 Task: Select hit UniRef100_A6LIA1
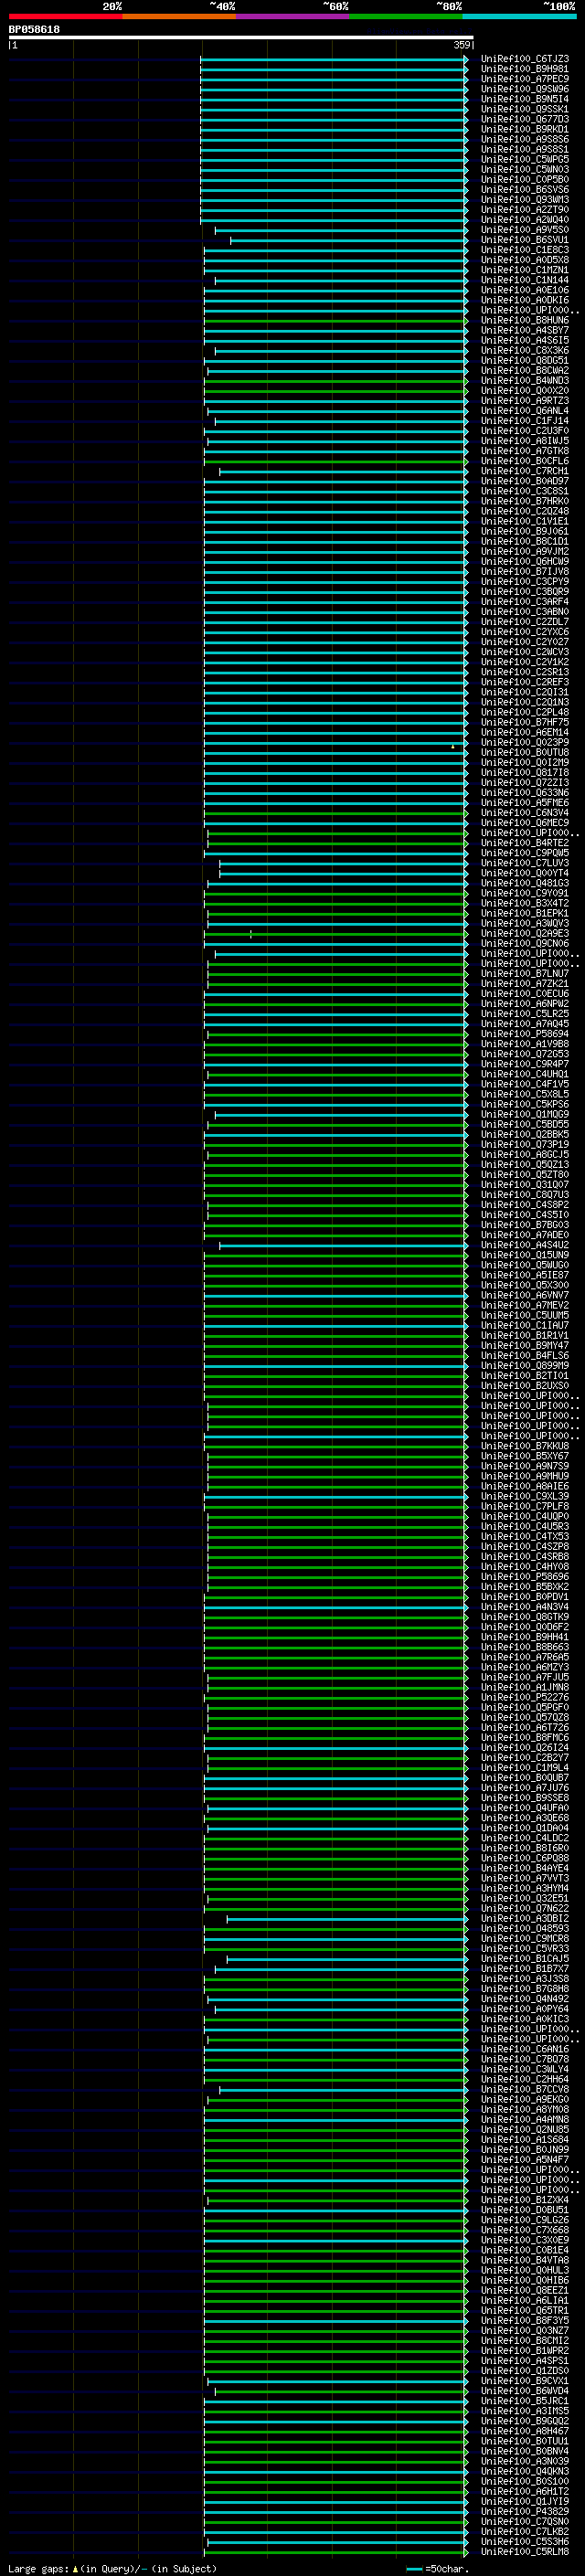tap(525, 2300)
